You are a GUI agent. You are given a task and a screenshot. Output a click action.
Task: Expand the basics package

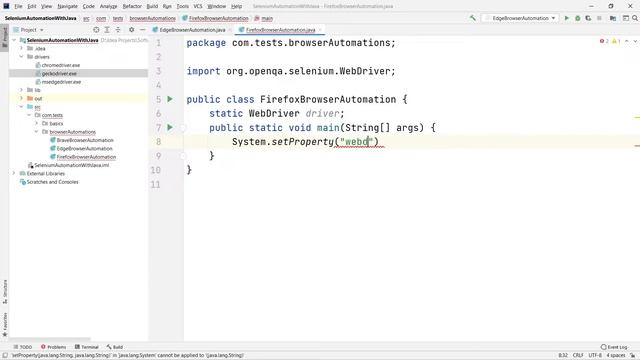point(36,123)
